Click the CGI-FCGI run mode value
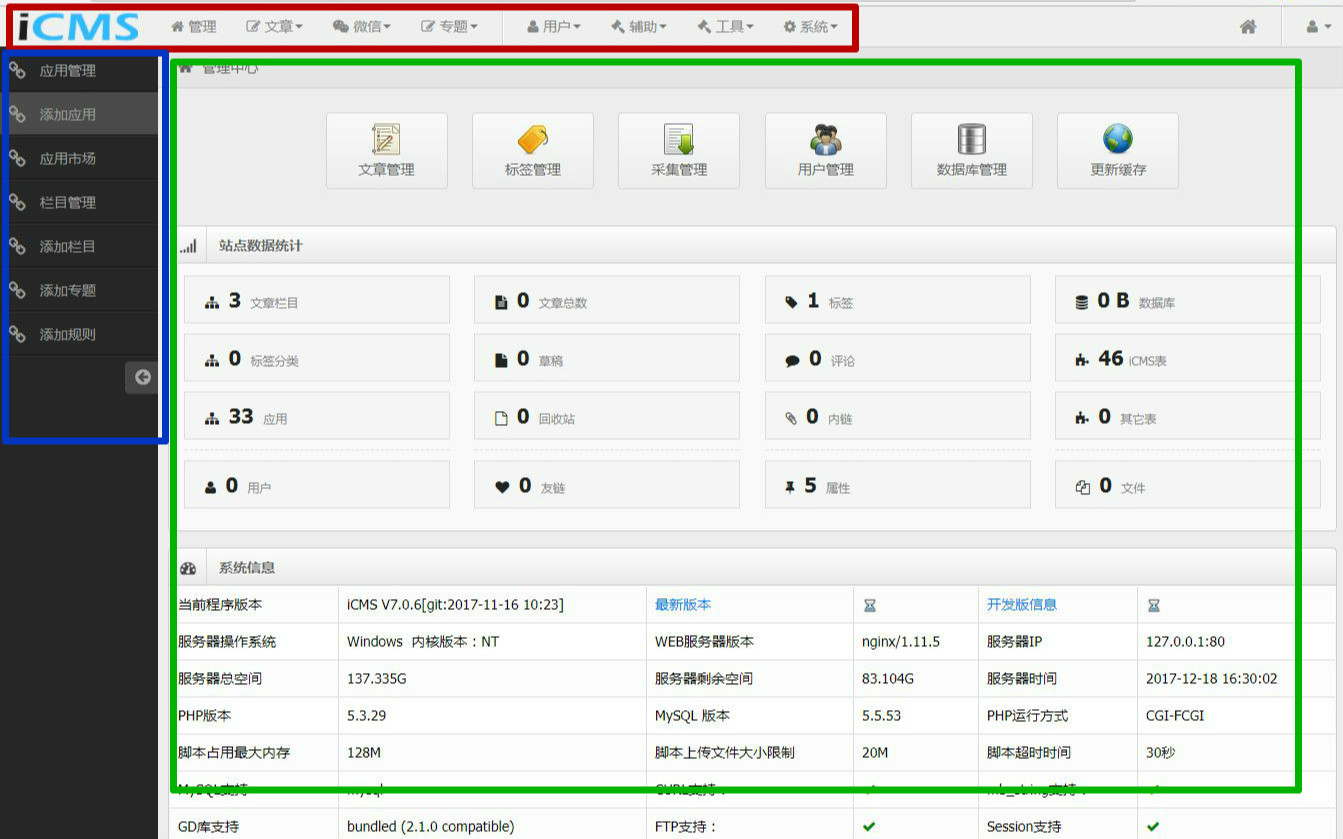Screen dimensions: 1343x839 [x=1175, y=716]
